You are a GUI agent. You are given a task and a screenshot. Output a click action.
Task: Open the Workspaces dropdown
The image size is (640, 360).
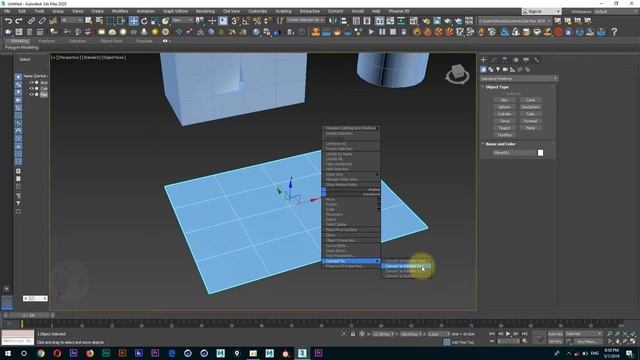[x=616, y=11]
